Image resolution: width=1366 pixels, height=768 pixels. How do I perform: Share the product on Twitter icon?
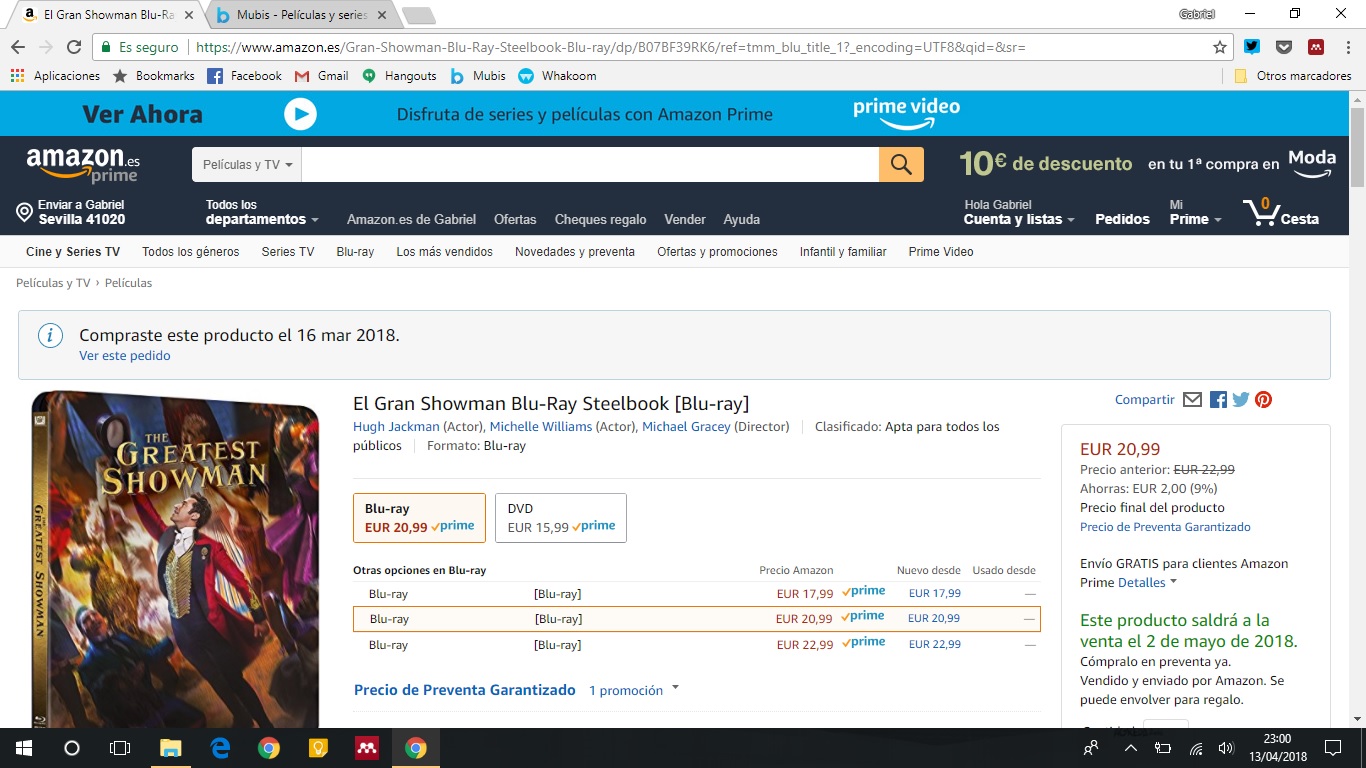pos(1241,400)
